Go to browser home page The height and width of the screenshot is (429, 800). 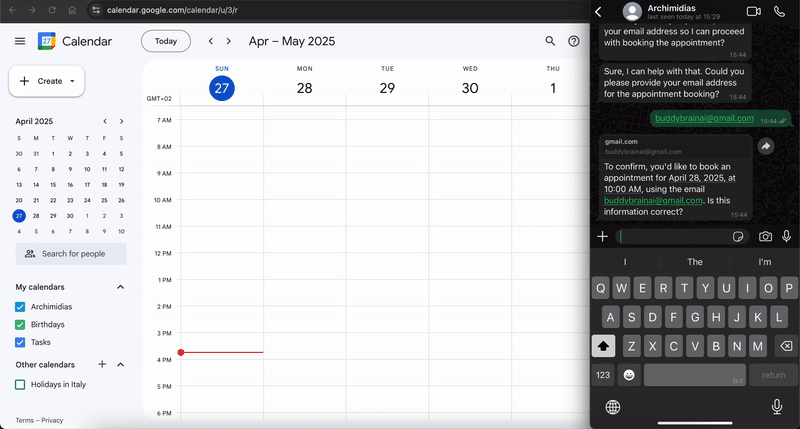click(72, 10)
